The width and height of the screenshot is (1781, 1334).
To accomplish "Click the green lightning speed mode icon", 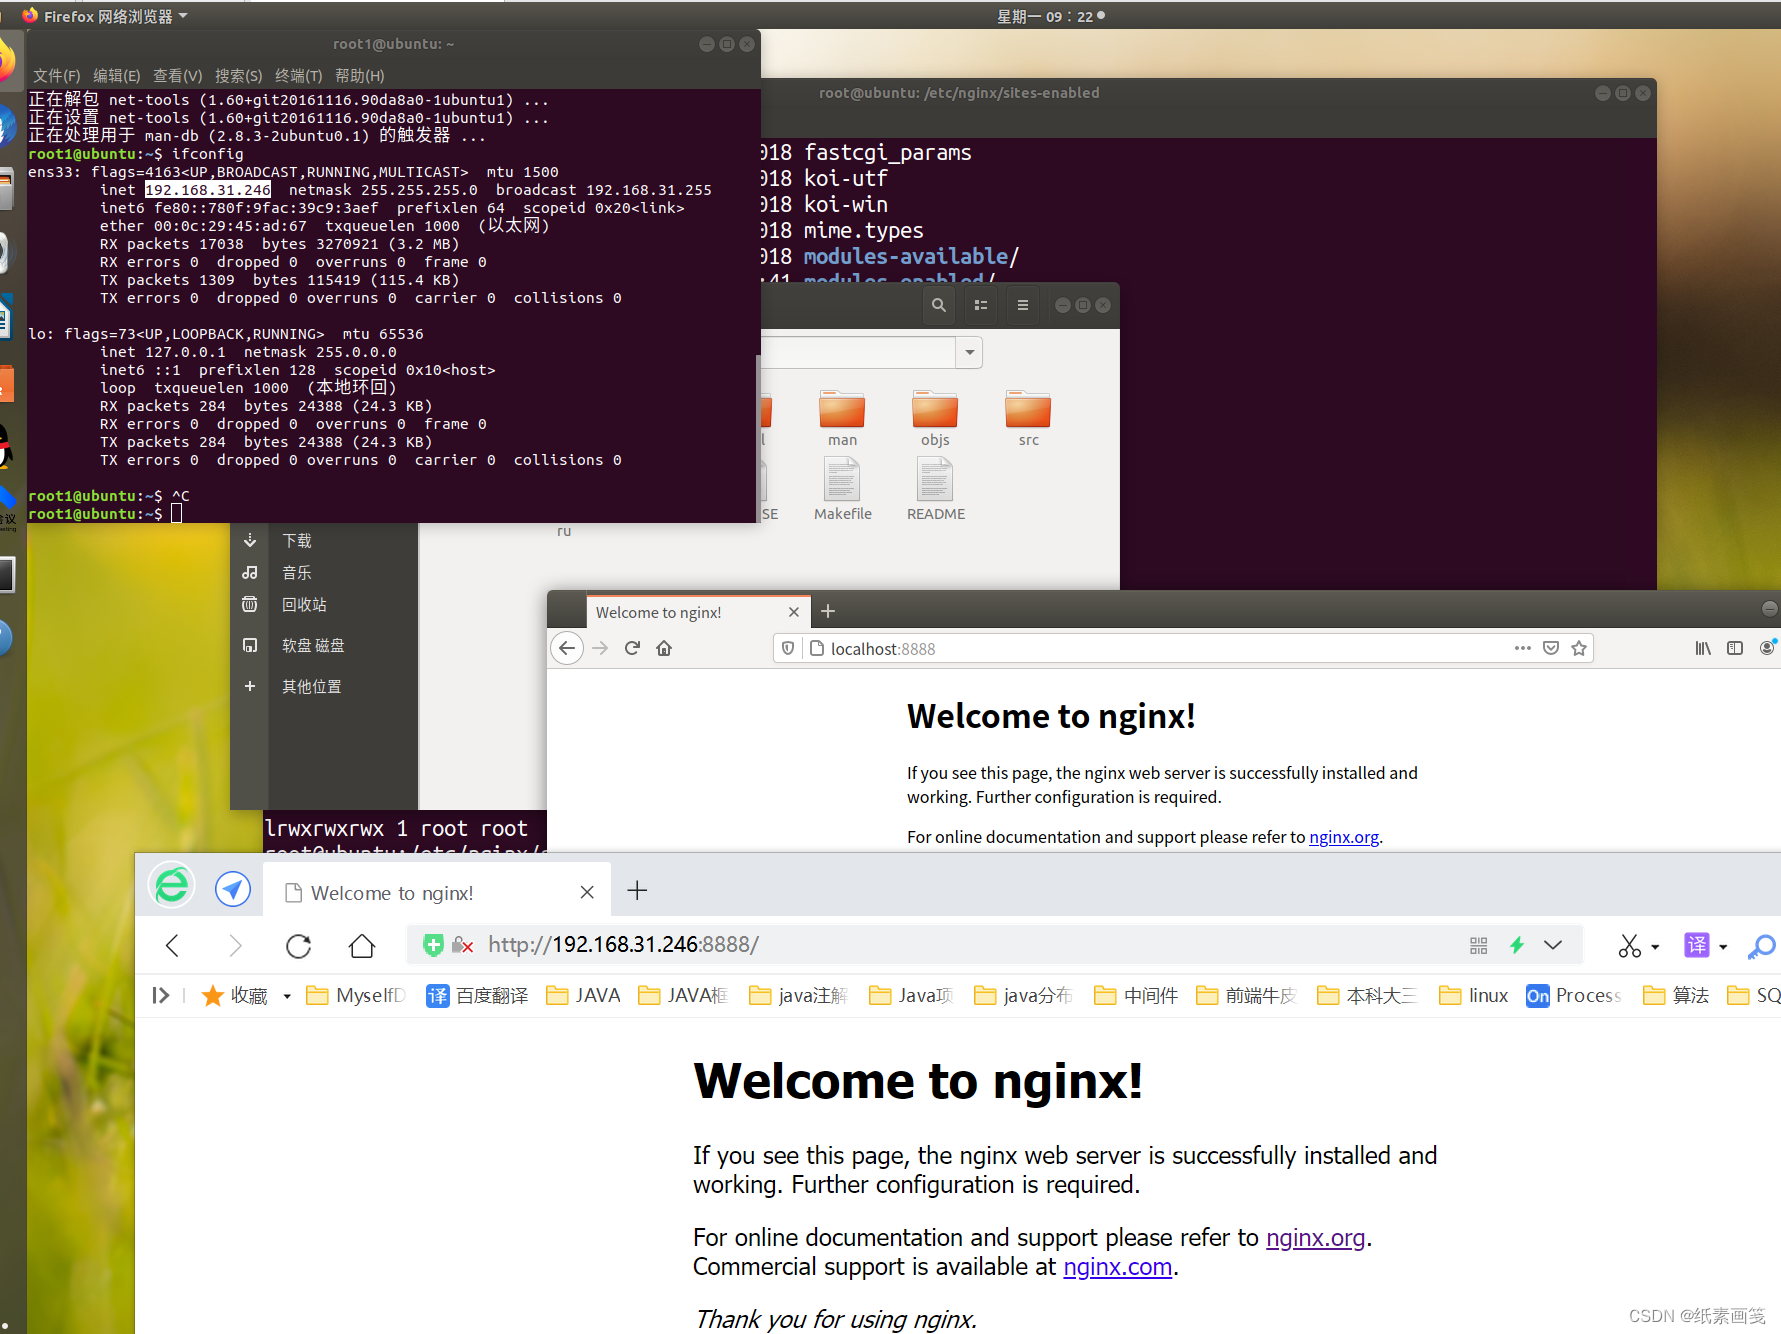I will click(1517, 945).
